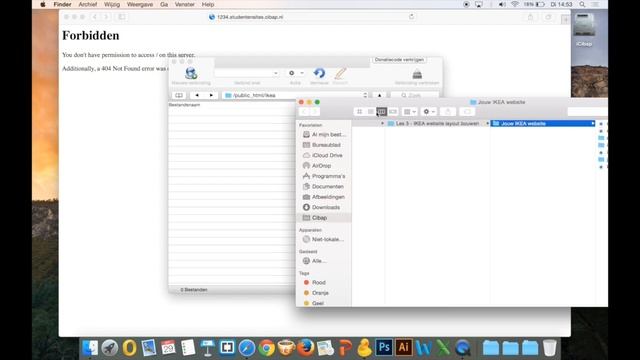Open 'Alle...' shared item in Finder sidebar

(314, 261)
